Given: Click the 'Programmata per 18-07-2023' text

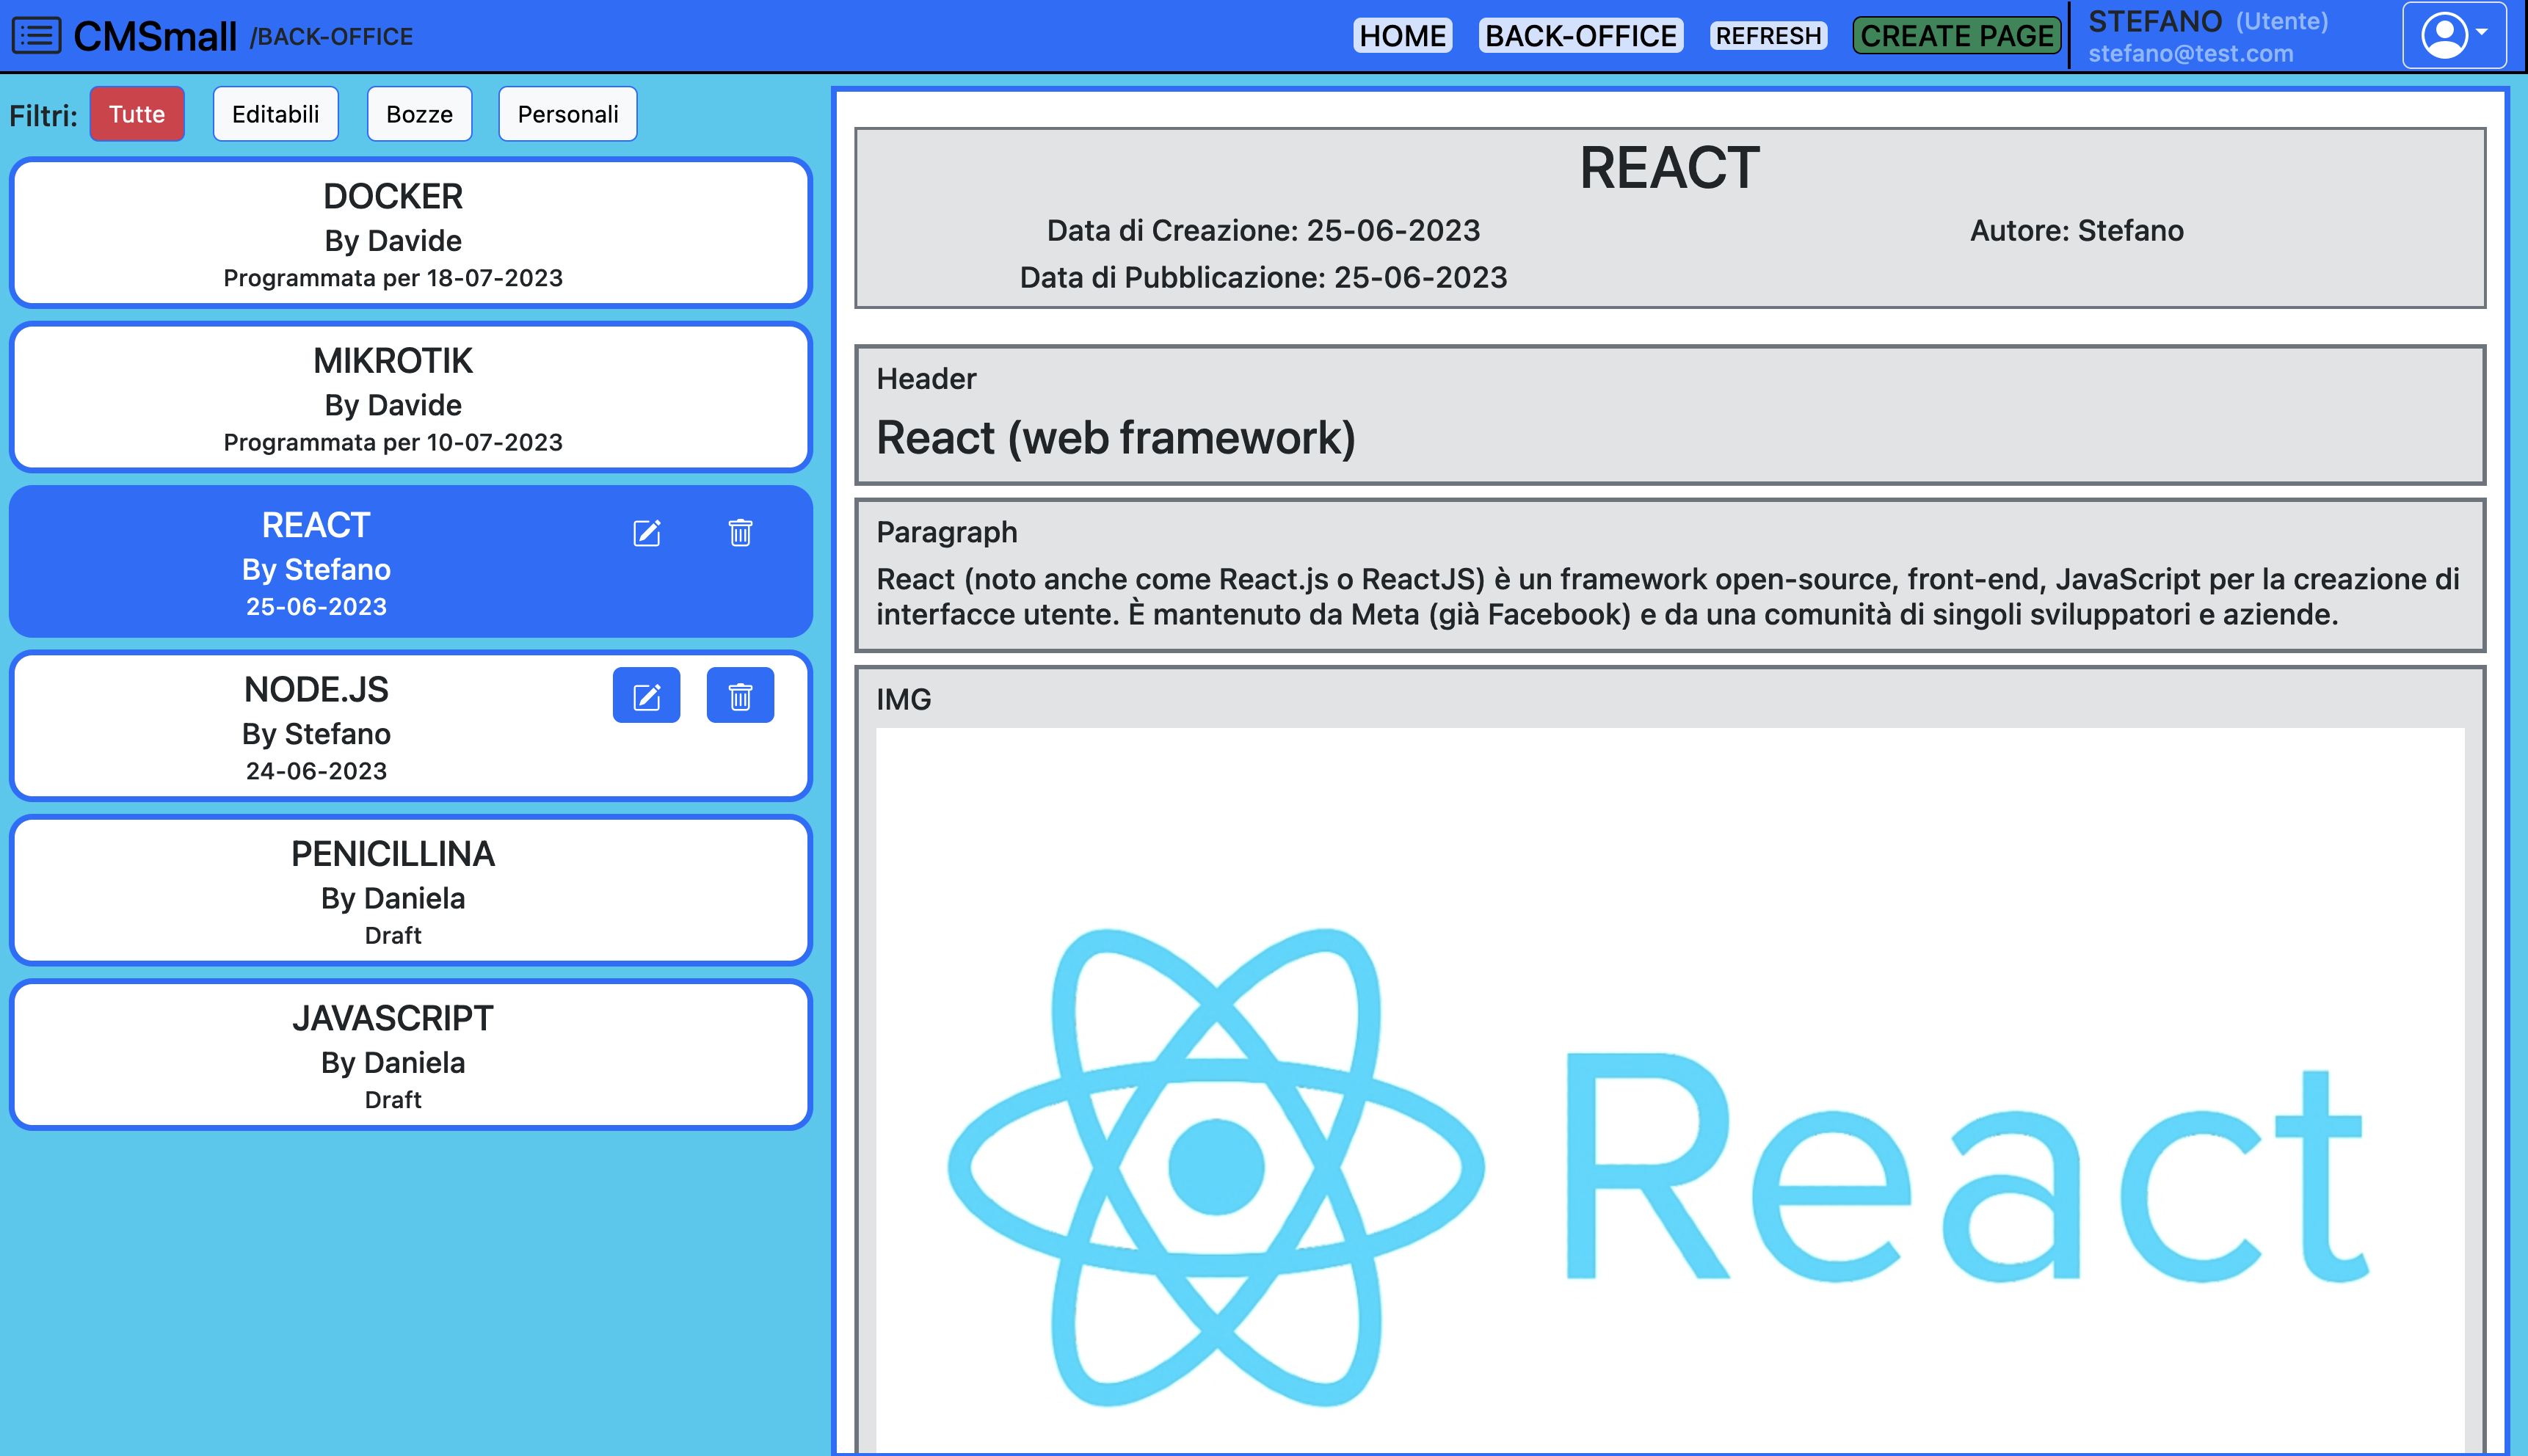Looking at the screenshot, I should (393, 278).
